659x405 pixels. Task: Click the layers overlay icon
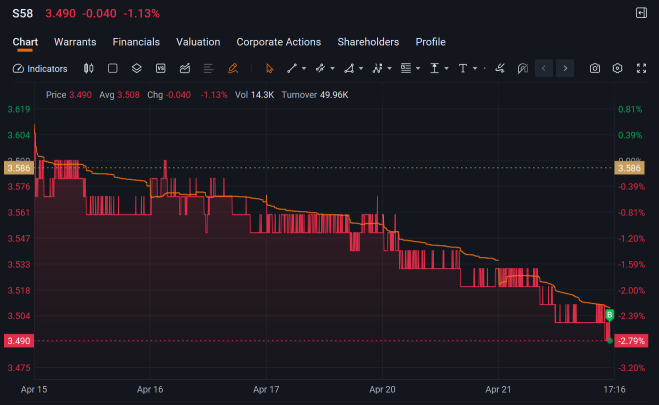(137, 68)
